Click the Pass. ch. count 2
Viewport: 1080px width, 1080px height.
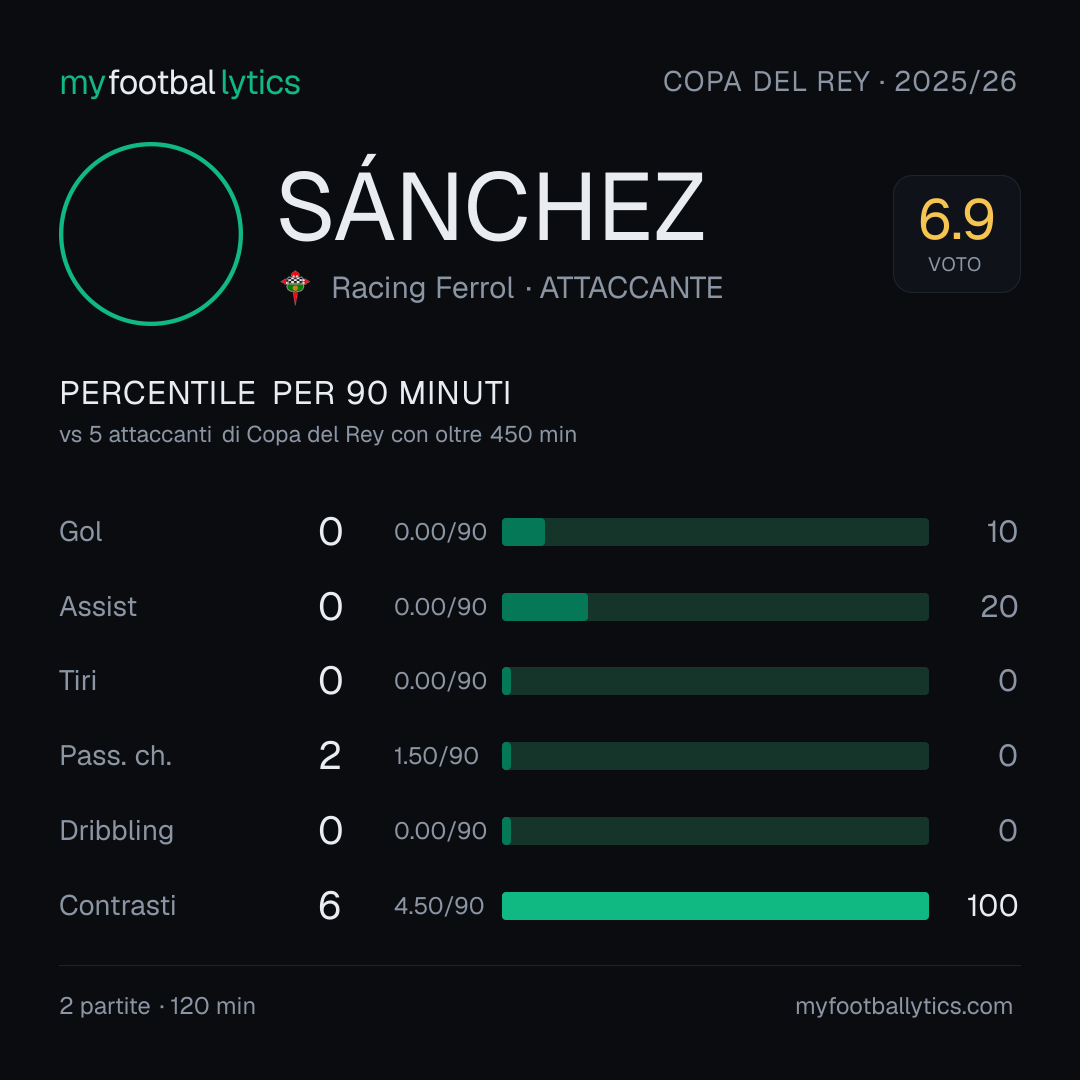coord(330,756)
